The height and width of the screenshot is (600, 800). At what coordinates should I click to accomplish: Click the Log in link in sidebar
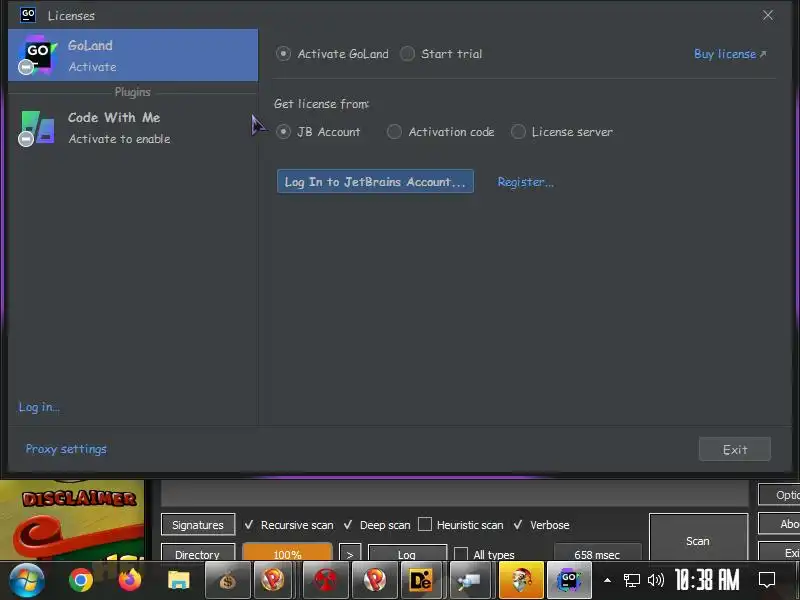(39, 407)
